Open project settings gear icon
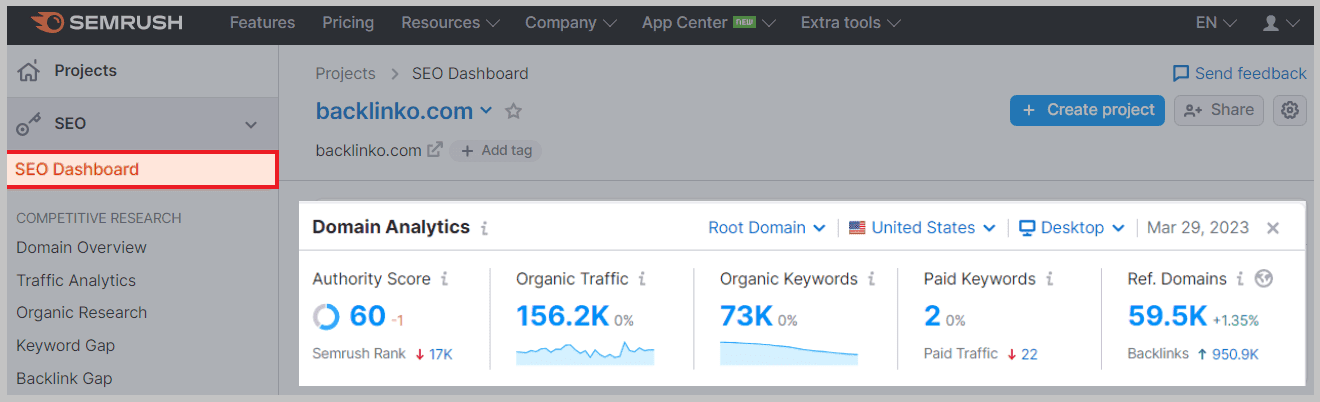The image size is (1320, 402). [1290, 110]
